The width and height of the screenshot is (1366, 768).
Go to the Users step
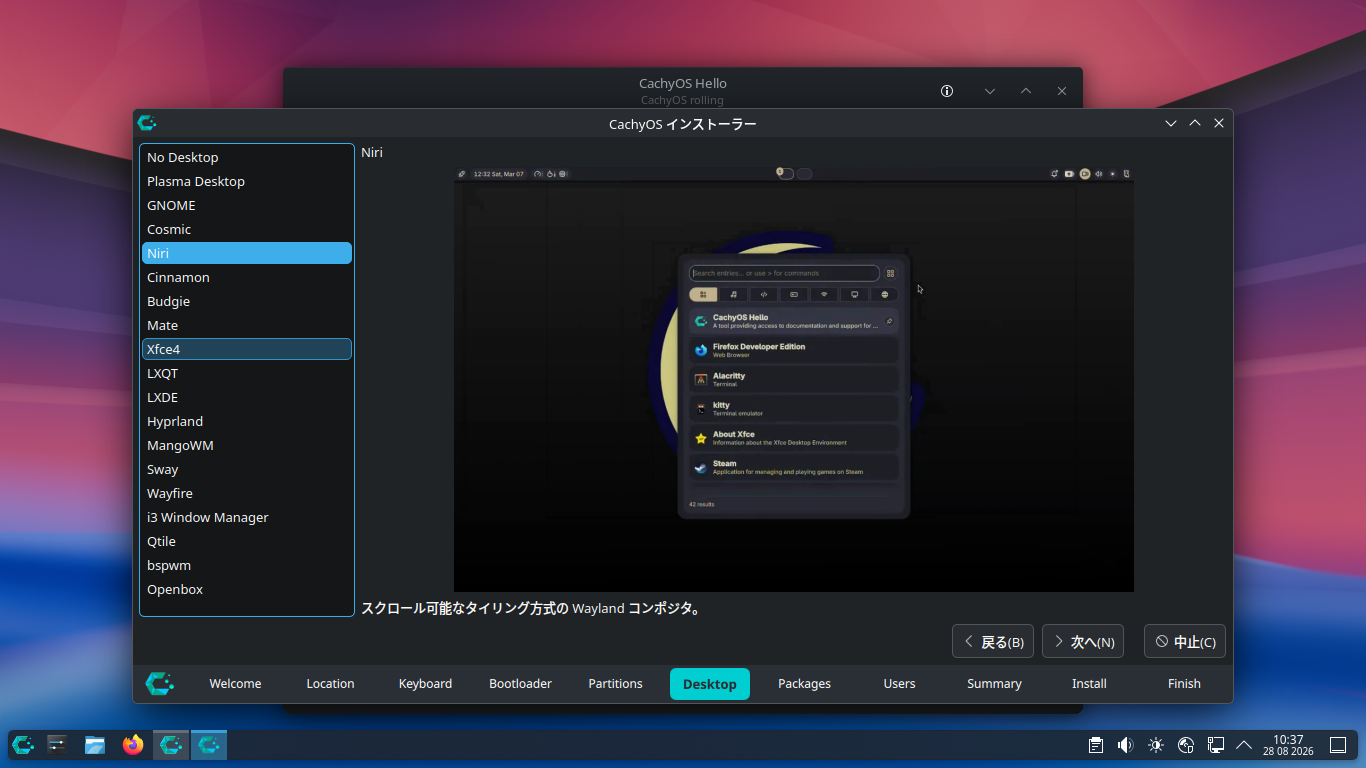[900, 684]
